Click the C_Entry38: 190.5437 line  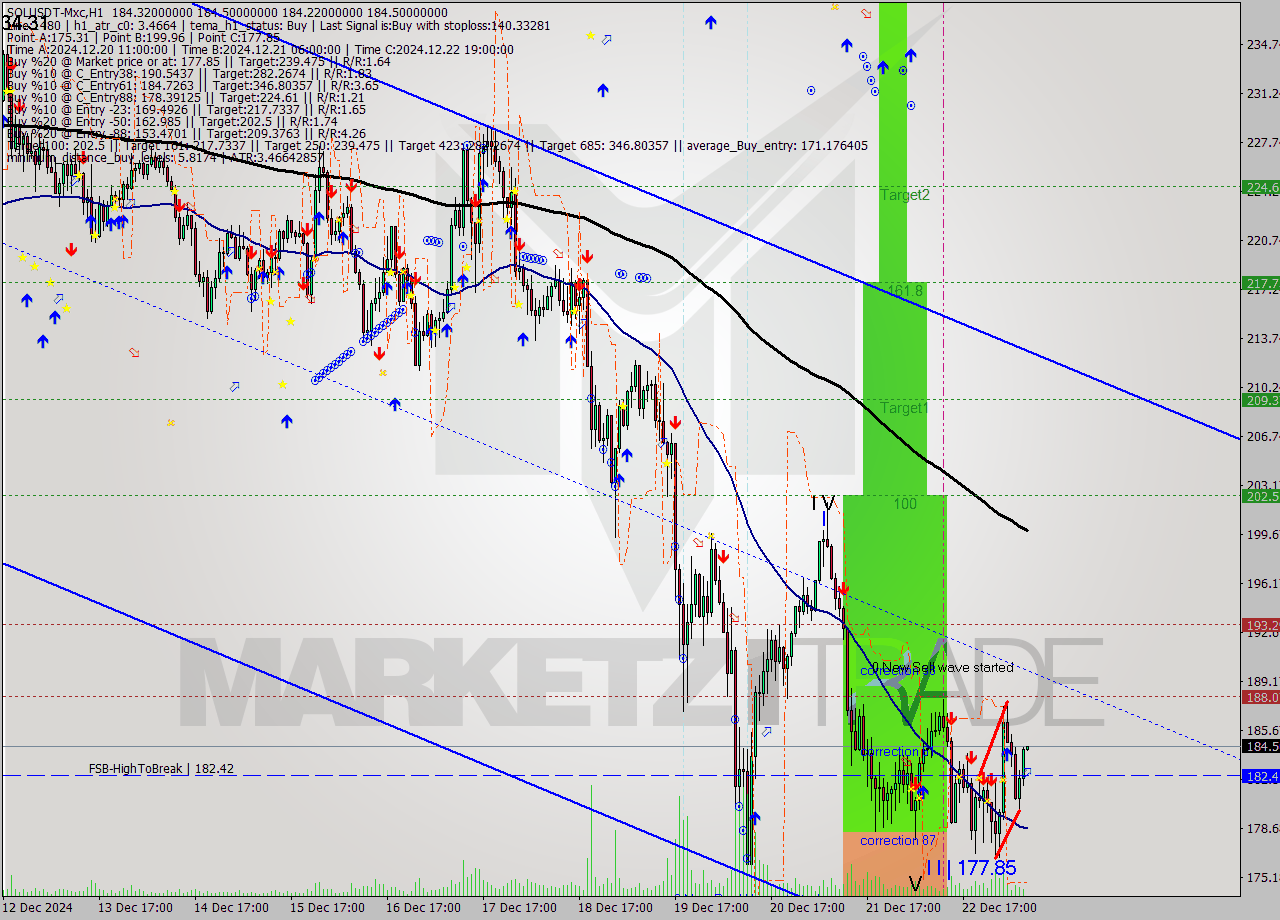(x=189, y=73)
